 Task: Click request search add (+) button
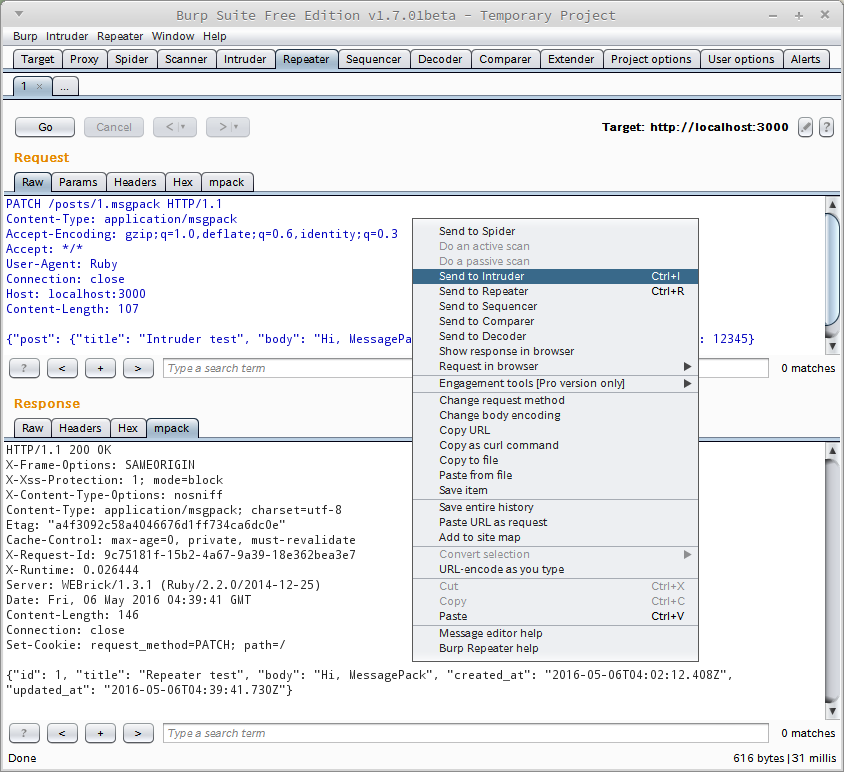pyautogui.click(x=100, y=368)
